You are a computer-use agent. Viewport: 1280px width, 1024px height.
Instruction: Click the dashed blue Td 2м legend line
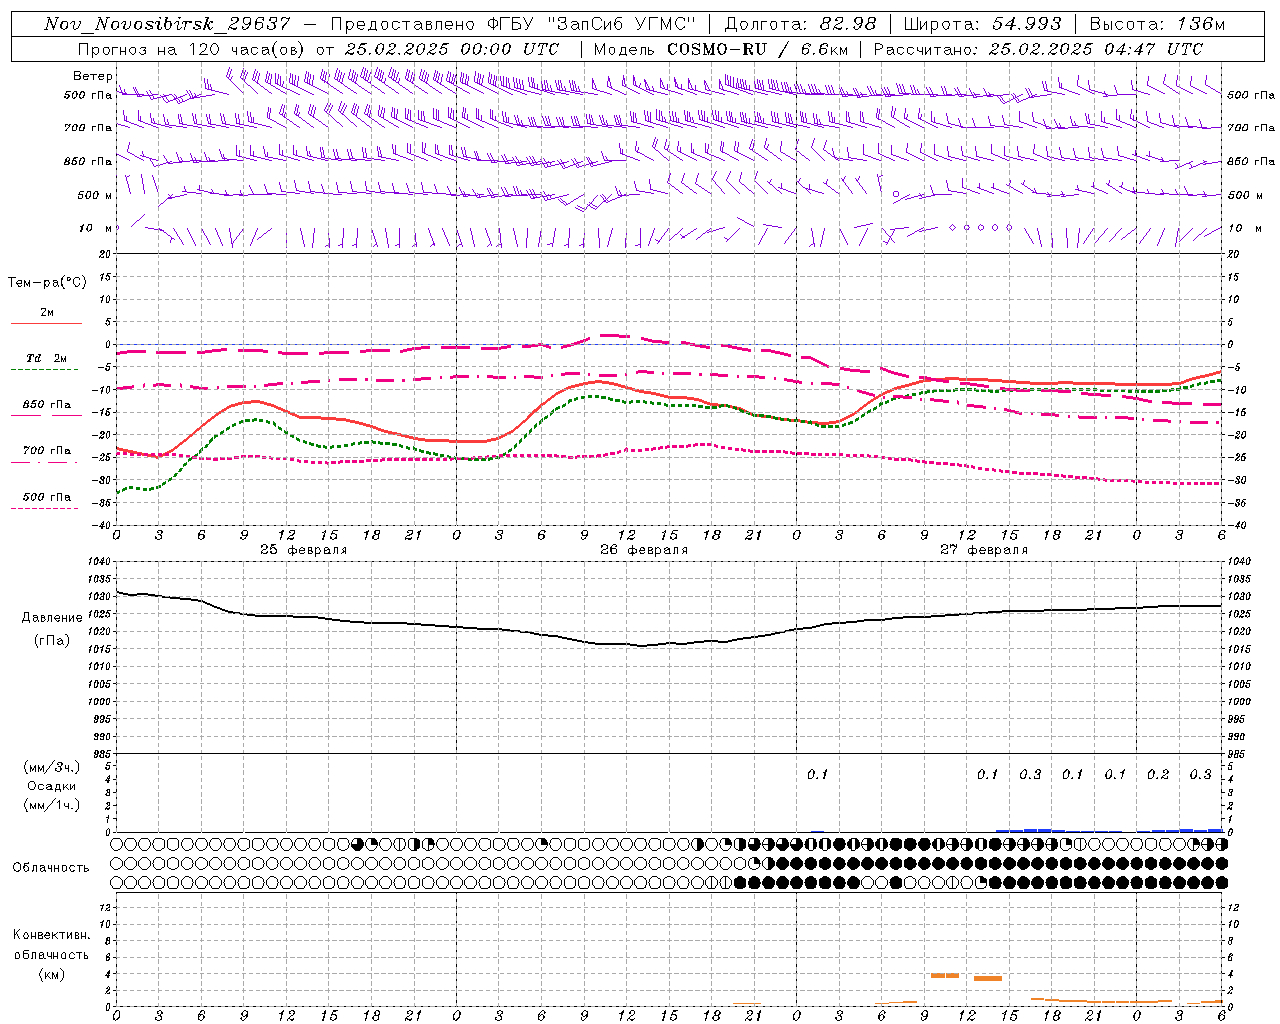[44, 369]
